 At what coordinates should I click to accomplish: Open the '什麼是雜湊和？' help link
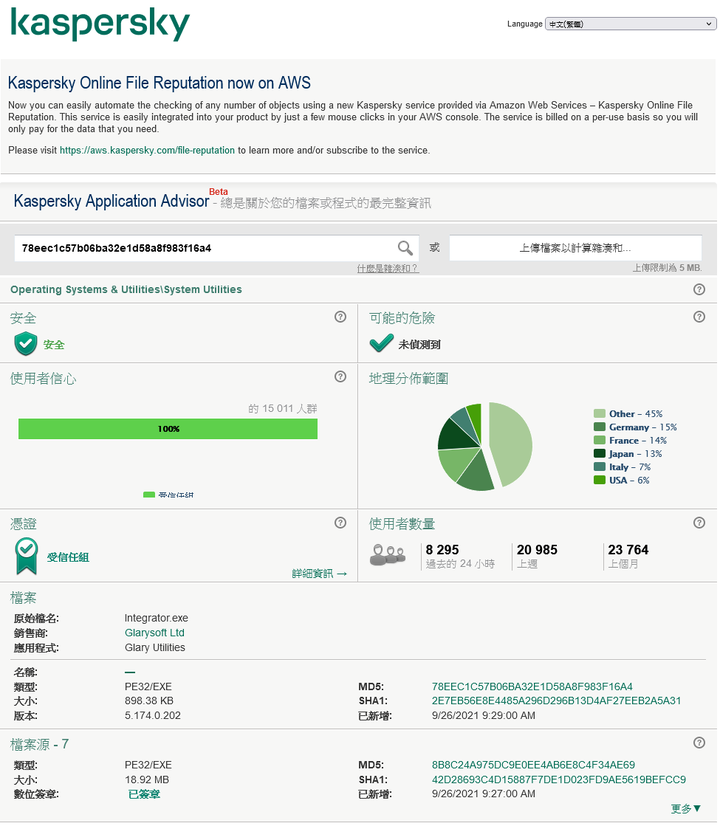coord(388,268)
